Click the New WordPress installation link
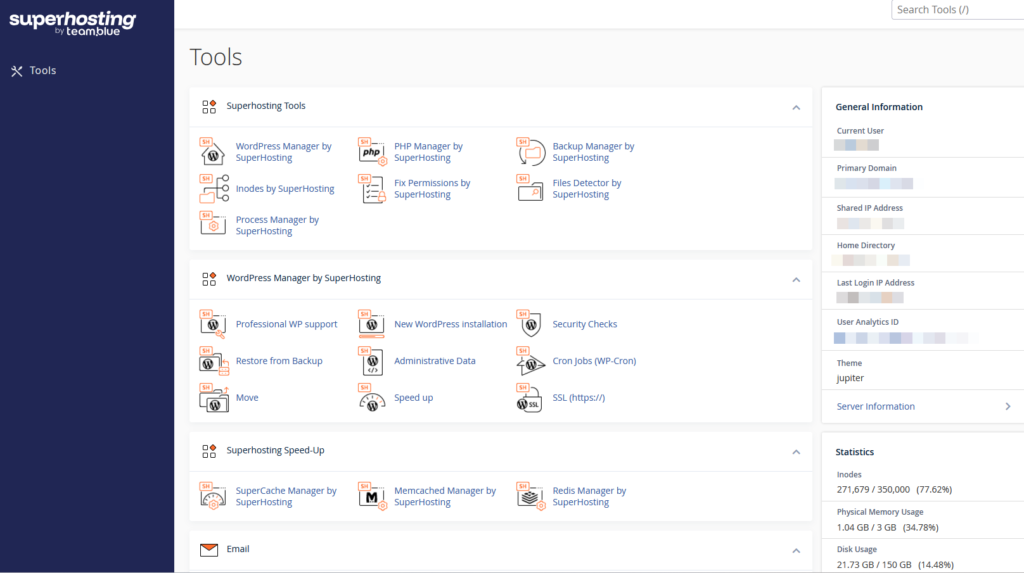The height and width of the screenshot is (573, 1024). [450, 324]
